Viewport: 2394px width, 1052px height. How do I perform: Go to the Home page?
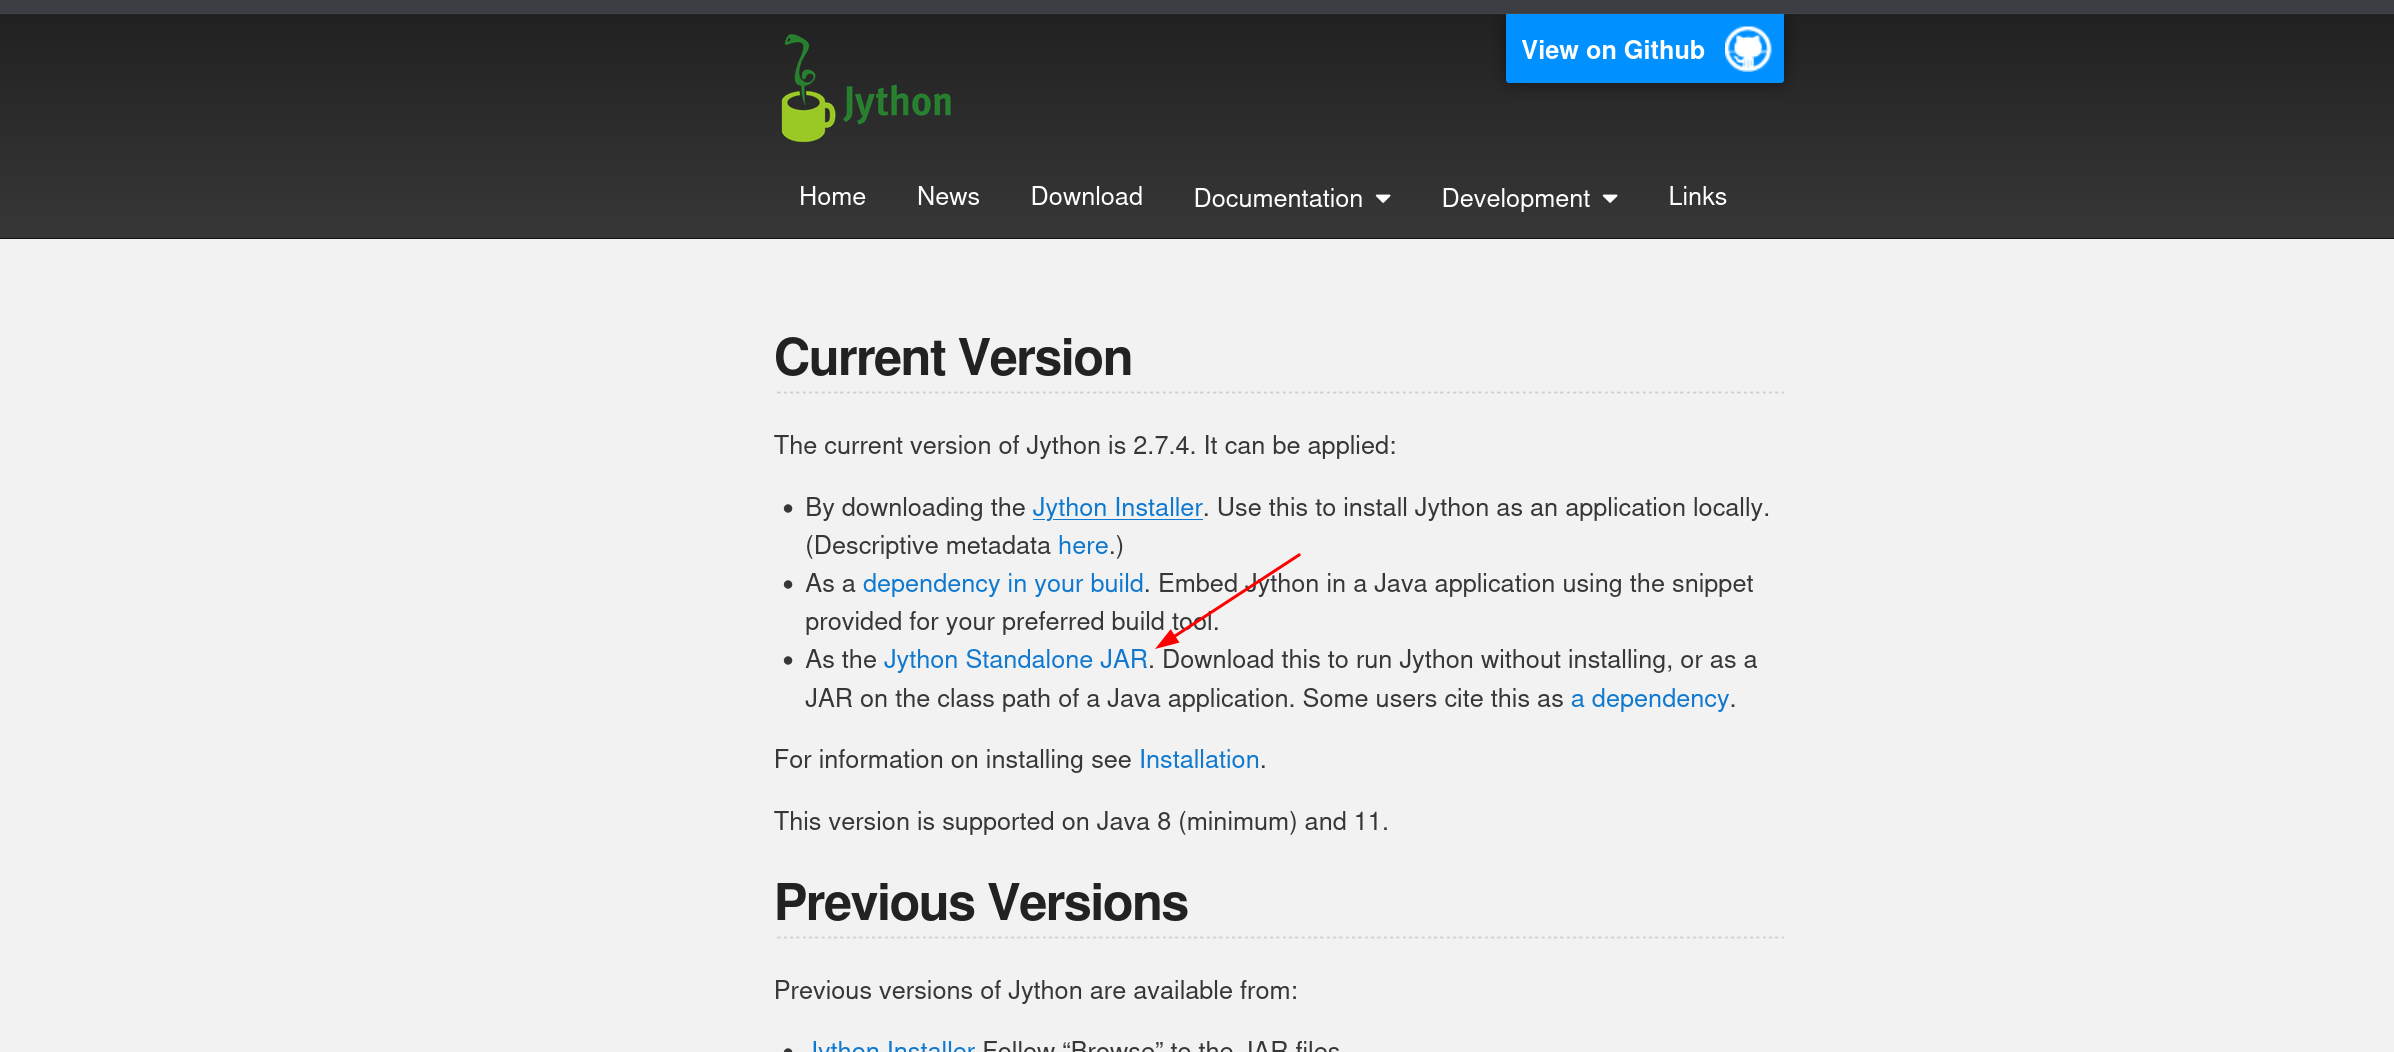(x=832, y=197)
